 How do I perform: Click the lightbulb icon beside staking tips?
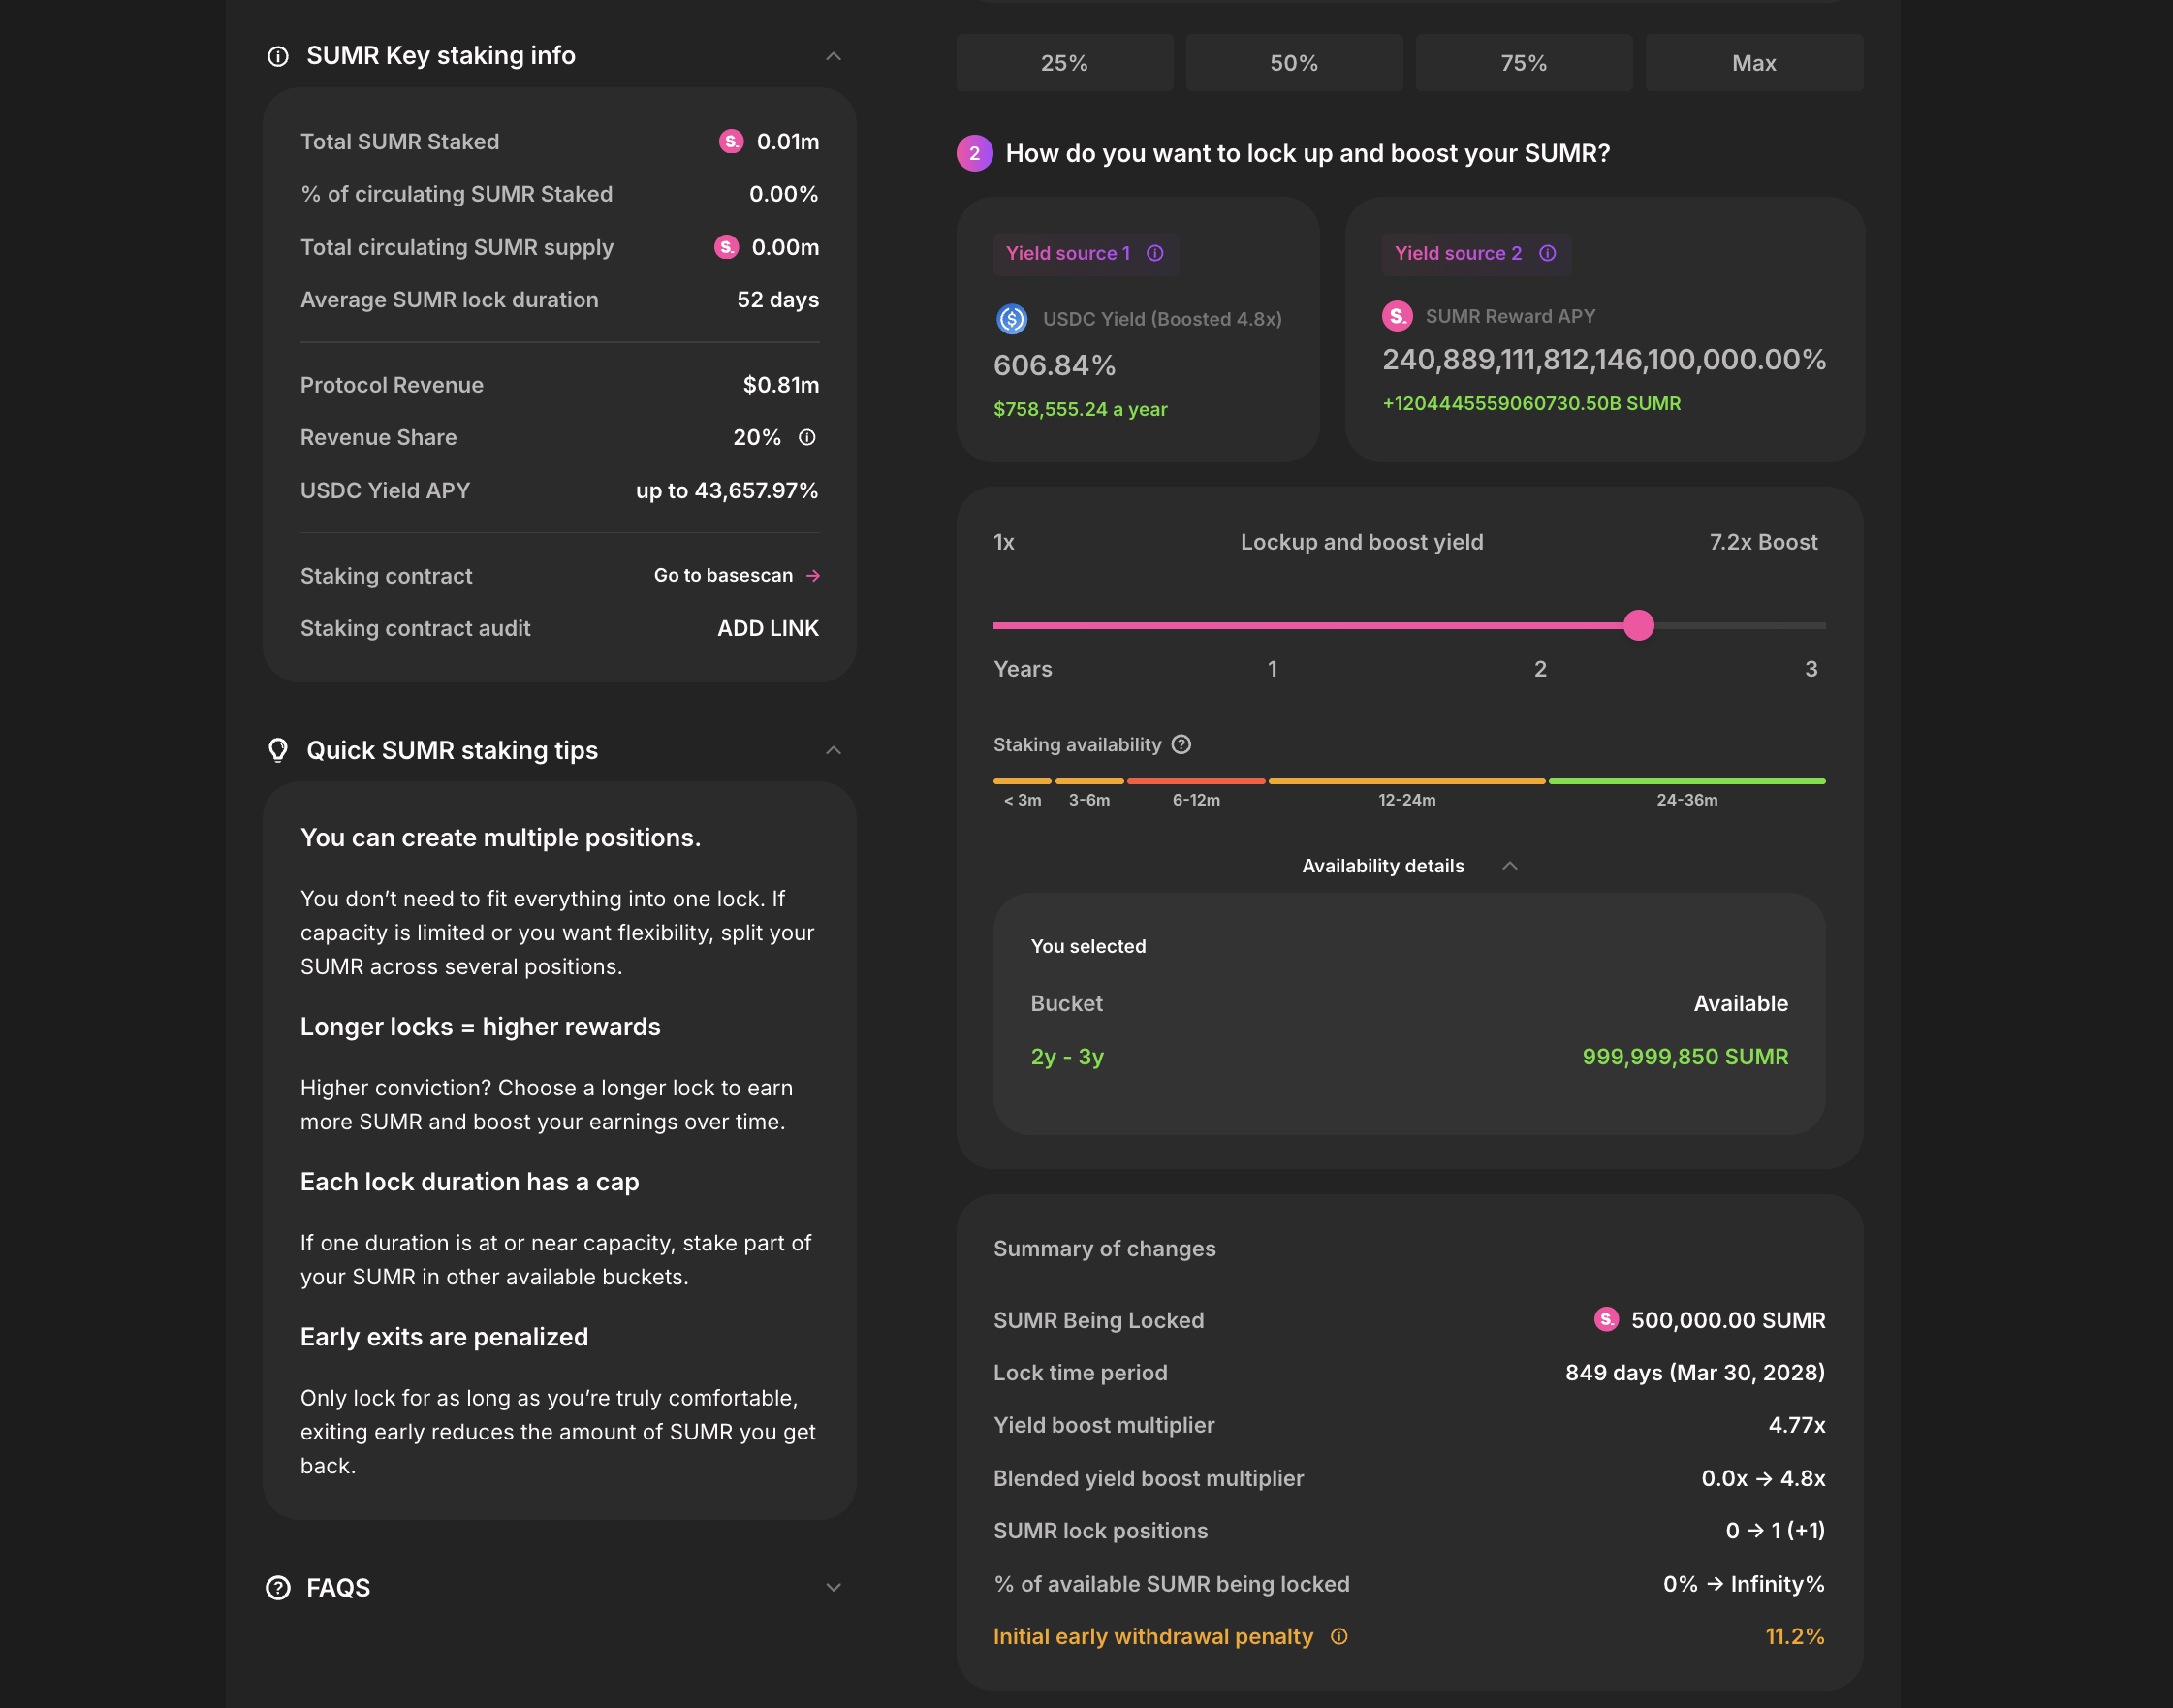tap(278, 750)
